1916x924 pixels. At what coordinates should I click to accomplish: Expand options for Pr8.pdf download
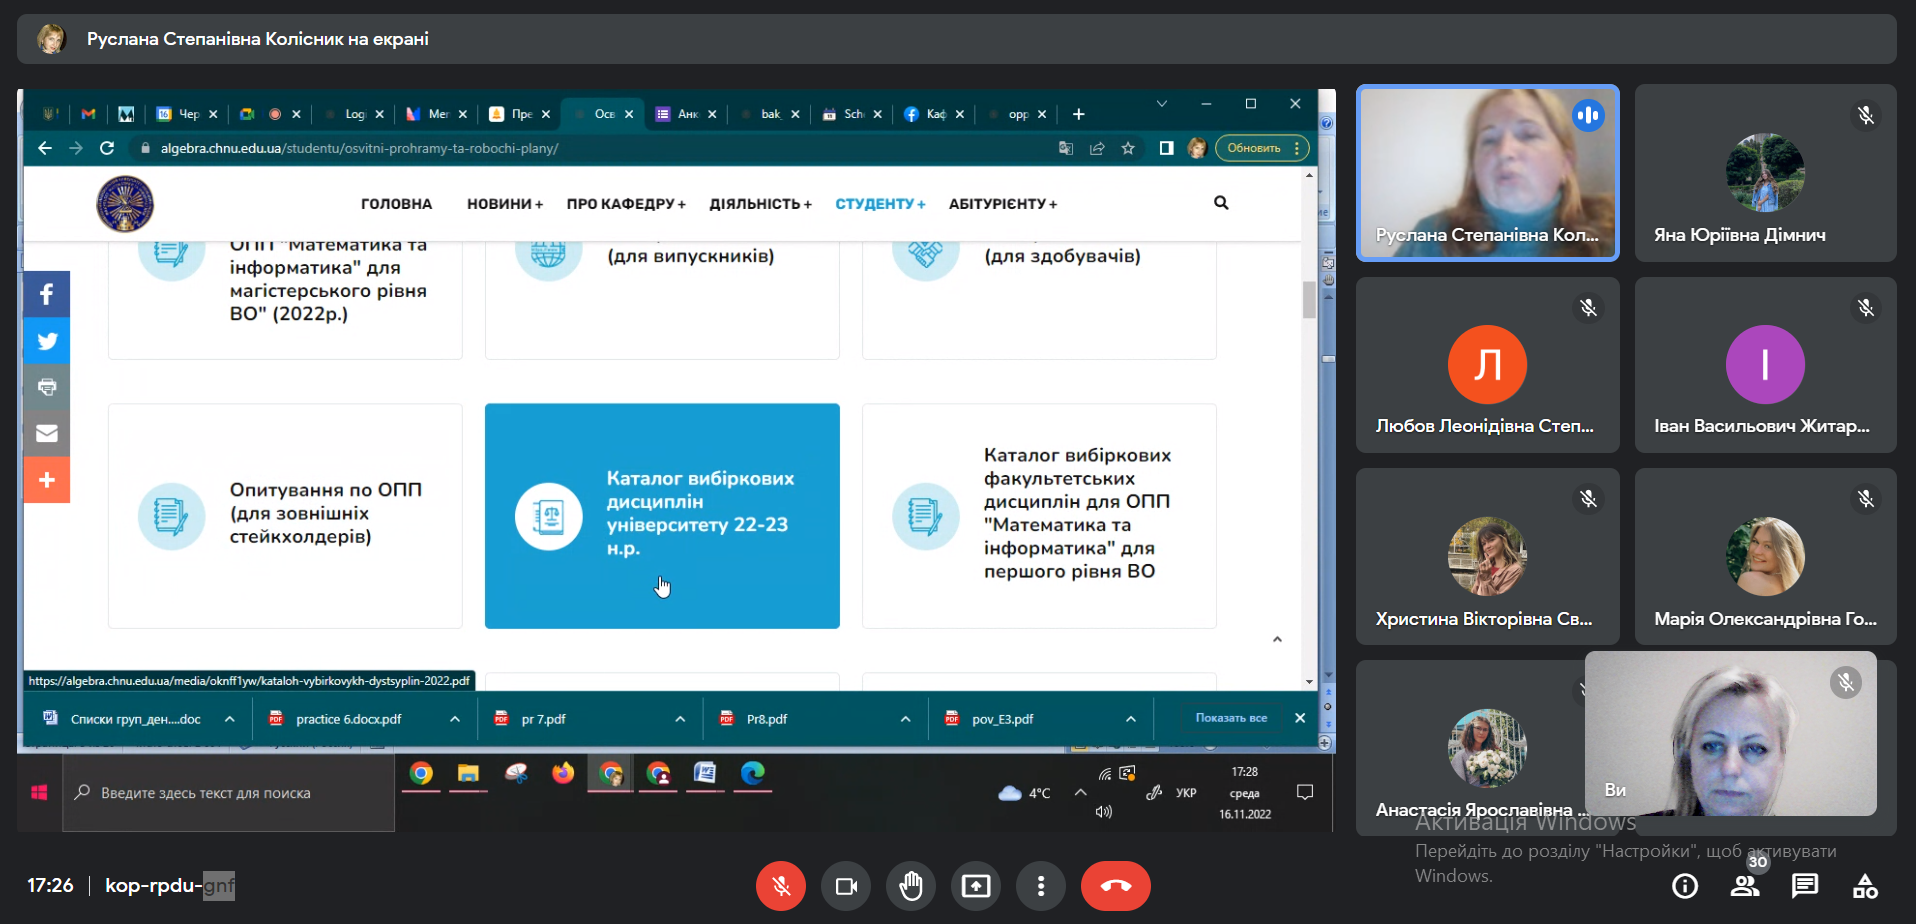point(905,719)
